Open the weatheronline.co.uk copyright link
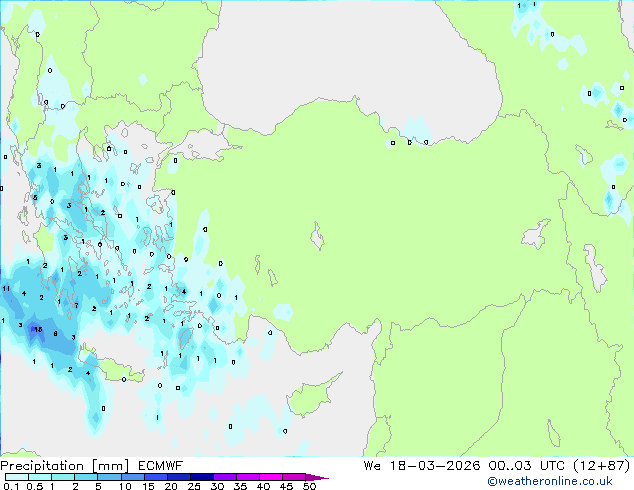The width and height of the screenshot is (634, 490). tap(550, 481)
